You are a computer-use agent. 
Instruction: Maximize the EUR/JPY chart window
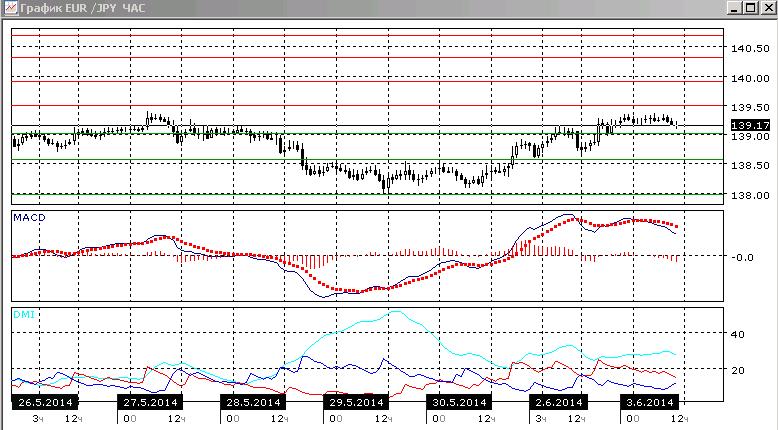(751, 8)
